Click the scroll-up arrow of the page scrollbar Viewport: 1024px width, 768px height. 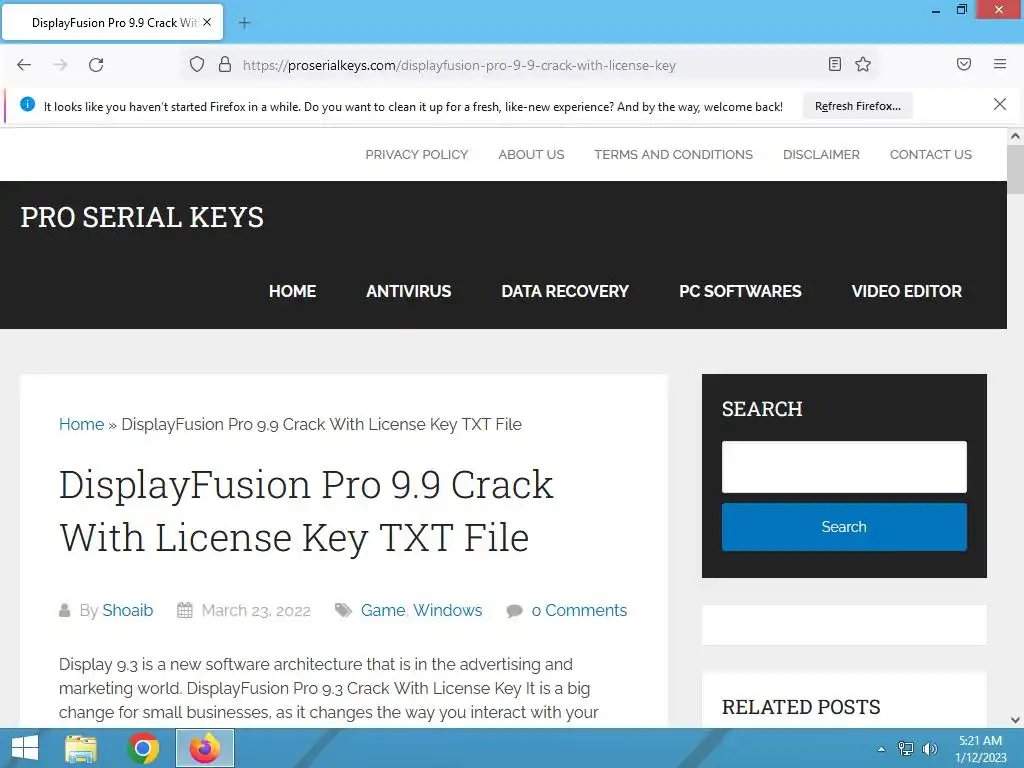[x=1015, y=136]
